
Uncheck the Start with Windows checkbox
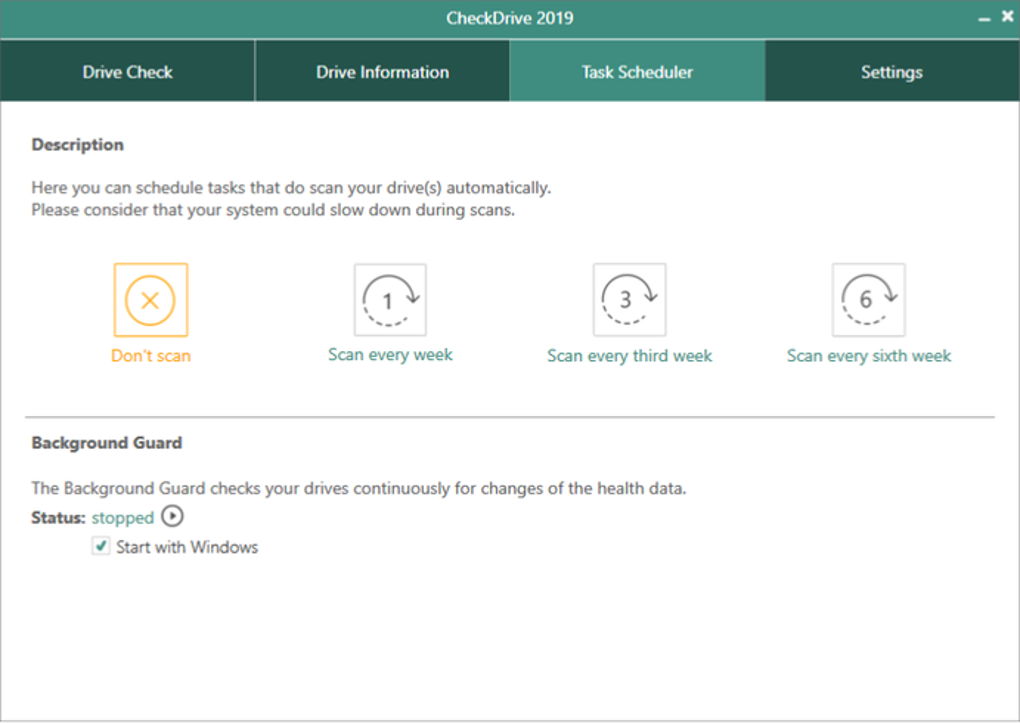point(101,547)
